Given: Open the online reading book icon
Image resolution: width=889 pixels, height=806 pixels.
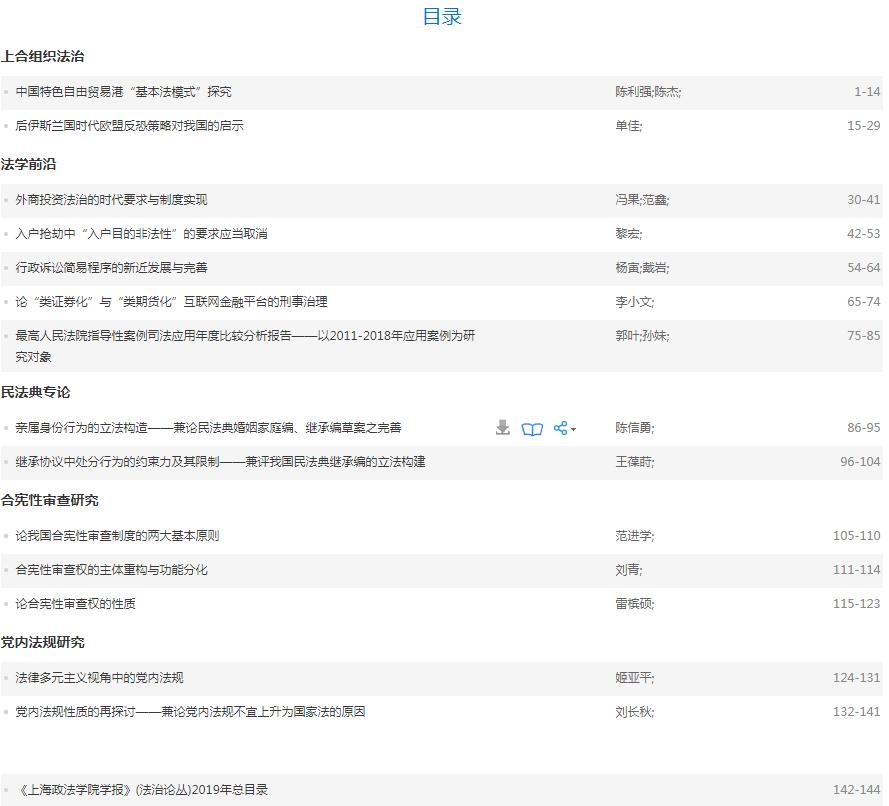Looking at the screenshot, I should pyautogui.click(x=532, y=429).
